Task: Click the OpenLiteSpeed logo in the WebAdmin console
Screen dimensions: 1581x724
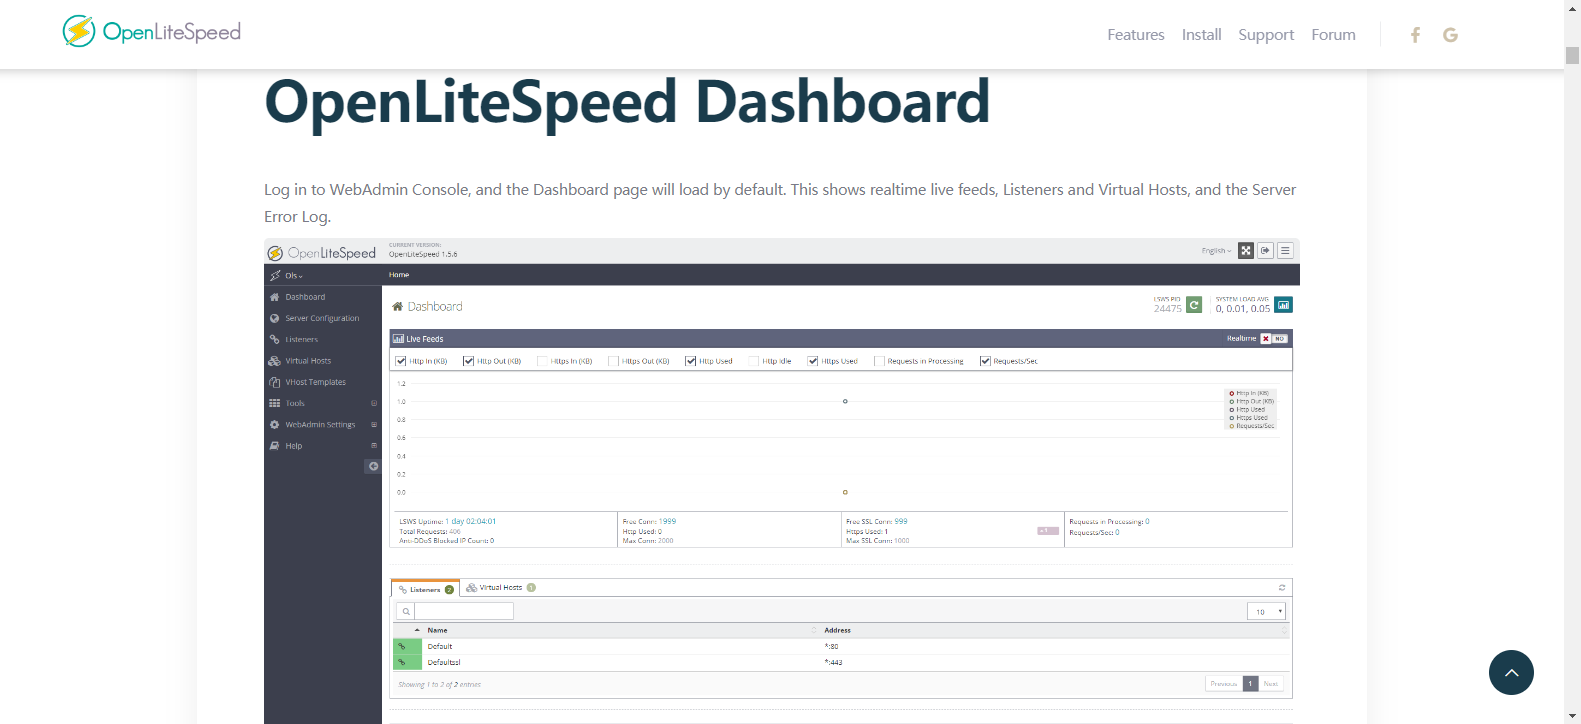Action: [x=321, y=253]
